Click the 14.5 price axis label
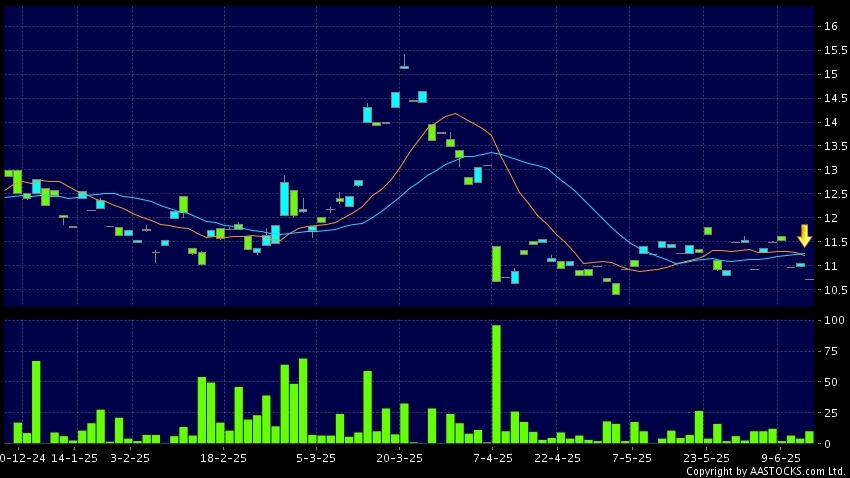 (x=835, y=98)
